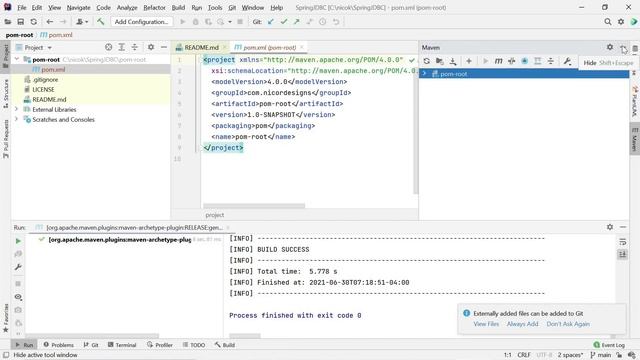
Task: Click Git Push arrow icon
Action: coord(297,22)
